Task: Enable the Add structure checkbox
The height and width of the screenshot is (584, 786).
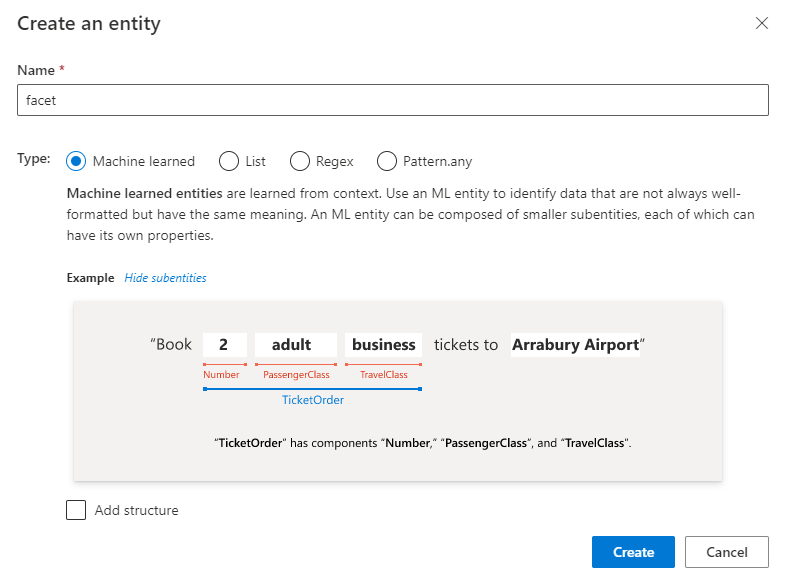Action: (76, 510)
